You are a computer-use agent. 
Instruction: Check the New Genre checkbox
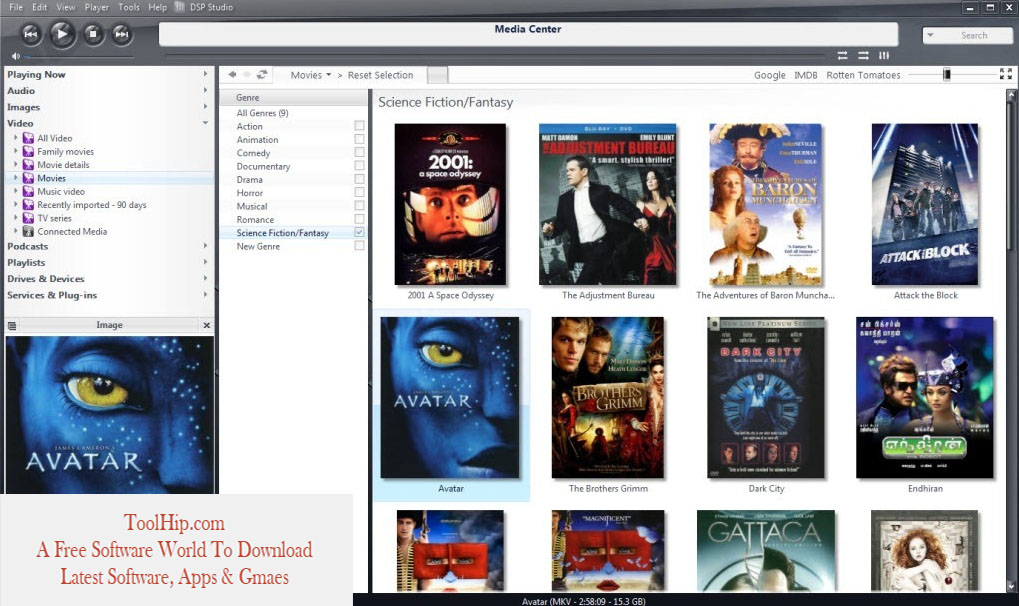359,246
